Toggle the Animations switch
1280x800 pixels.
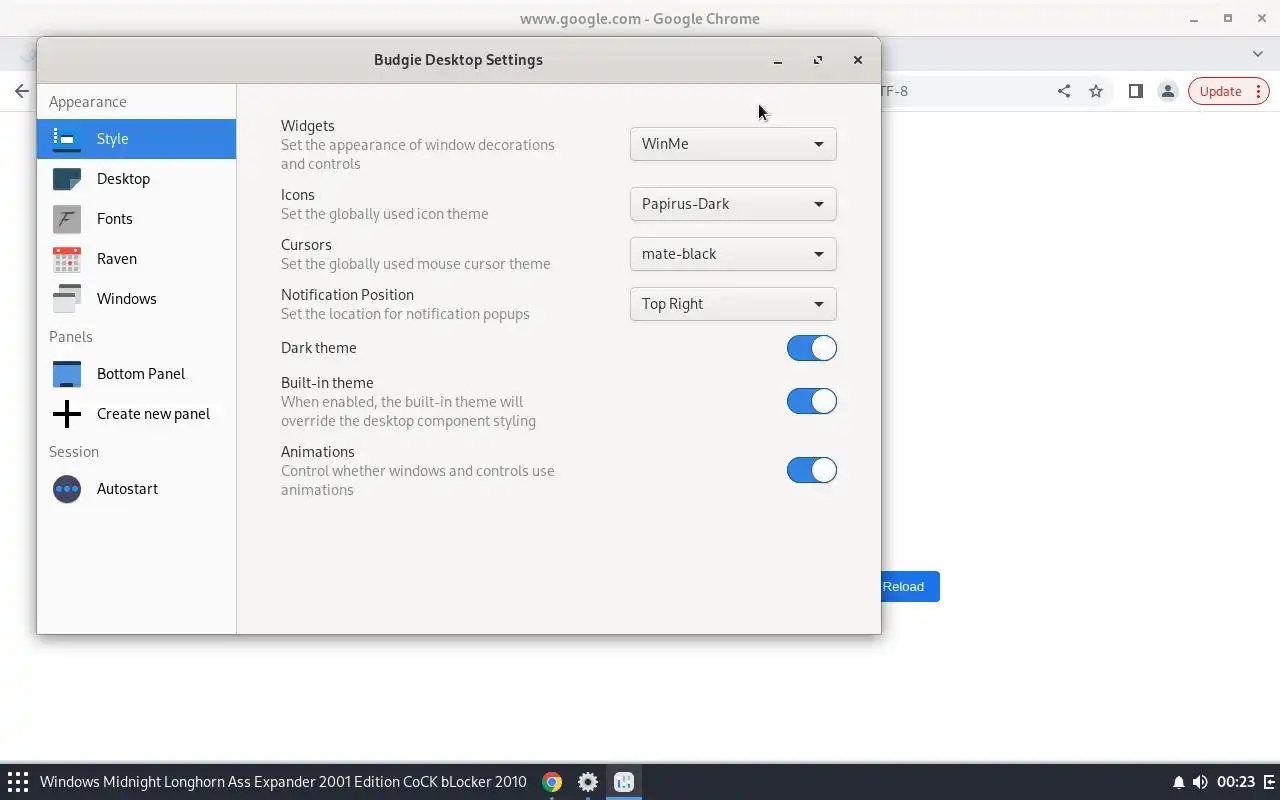(x=811, y=470)
